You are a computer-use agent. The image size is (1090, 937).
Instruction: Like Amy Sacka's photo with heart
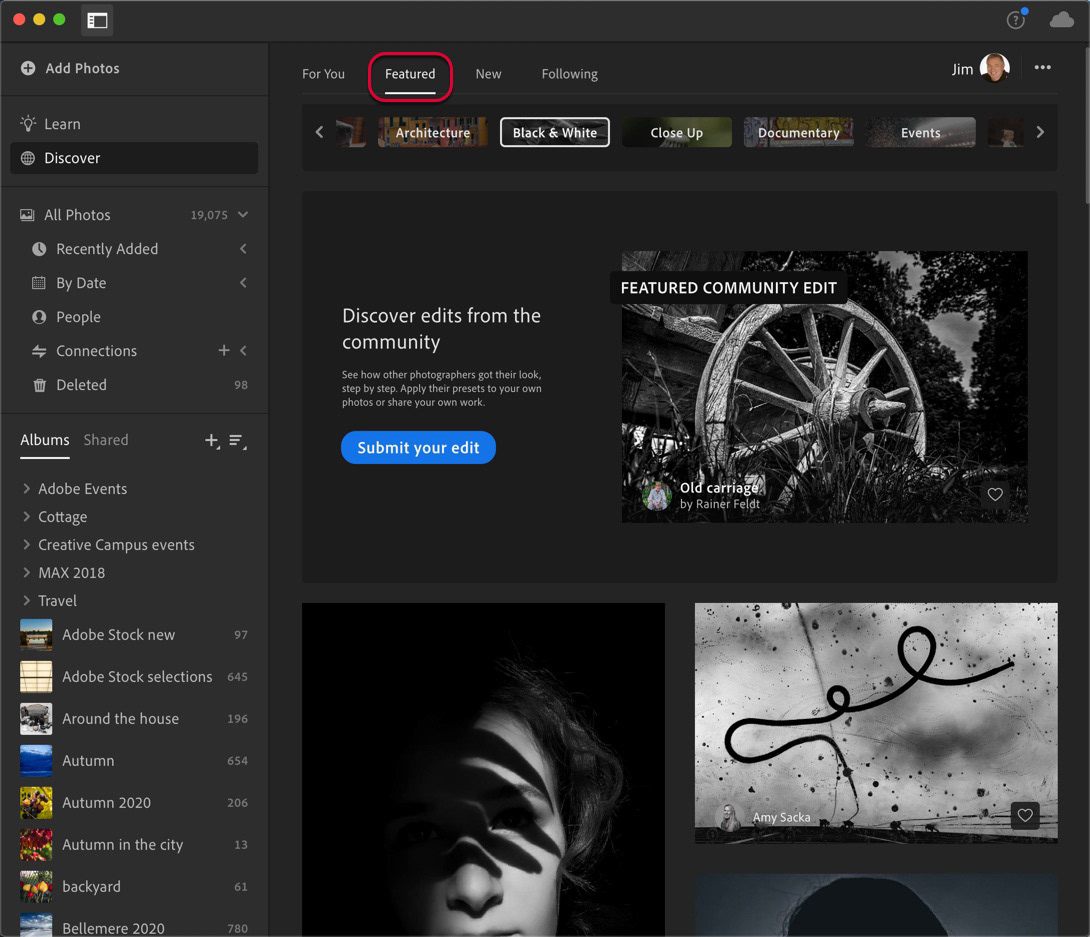[x=1025, y=815]
